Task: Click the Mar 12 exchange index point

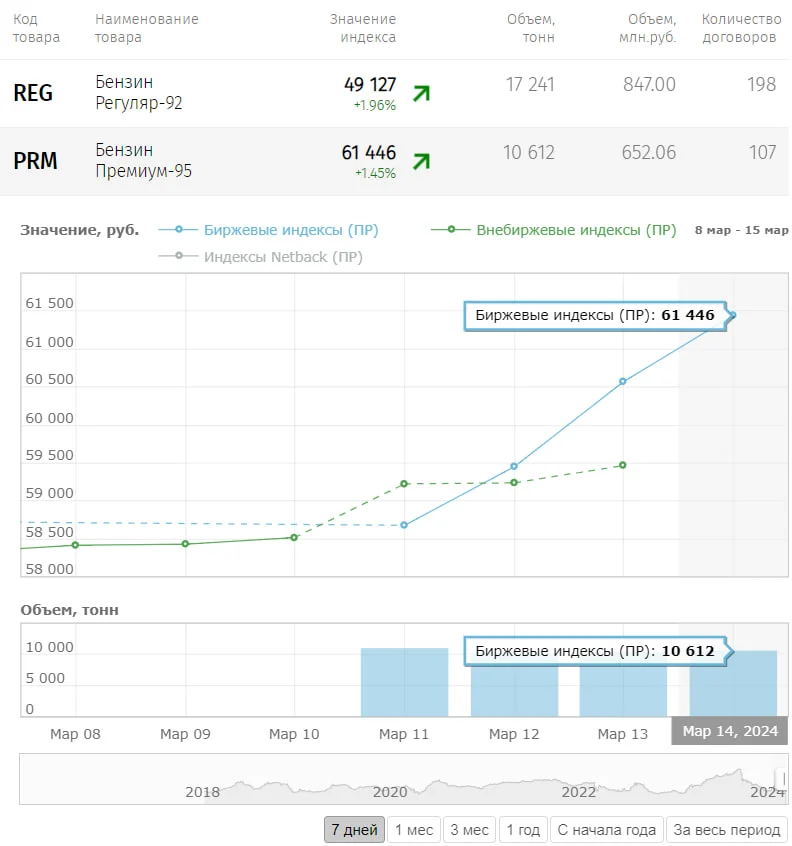Action: click(x=514, y=466)
